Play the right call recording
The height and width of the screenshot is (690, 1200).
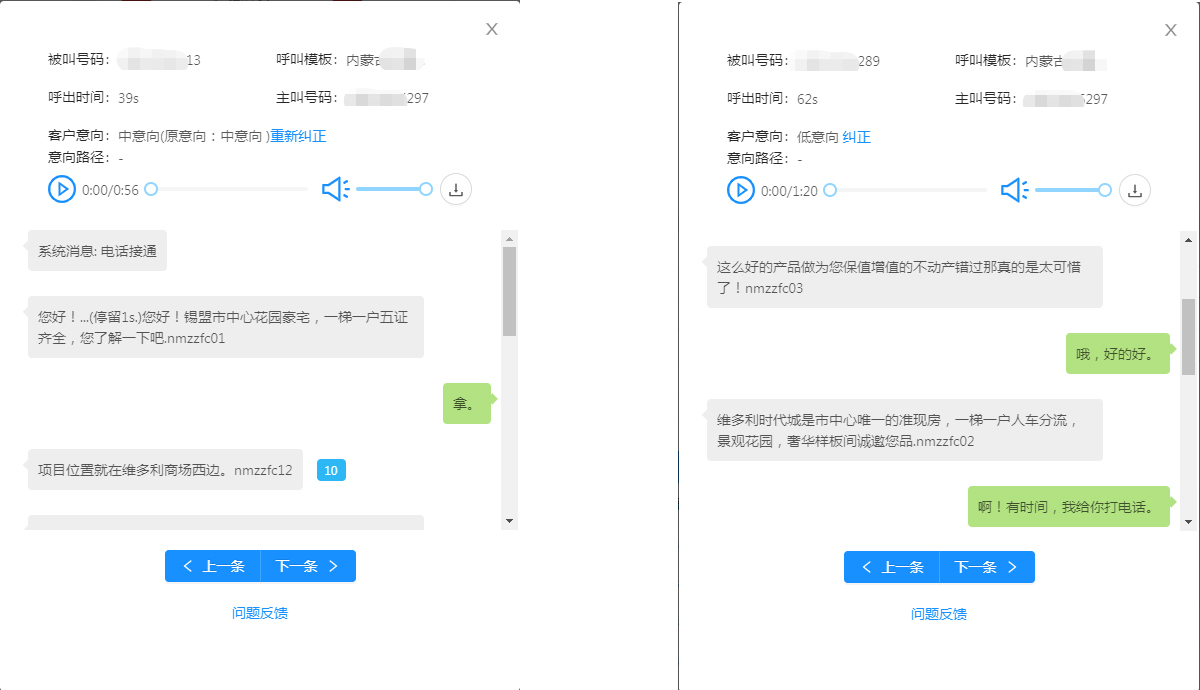[740, 188]
